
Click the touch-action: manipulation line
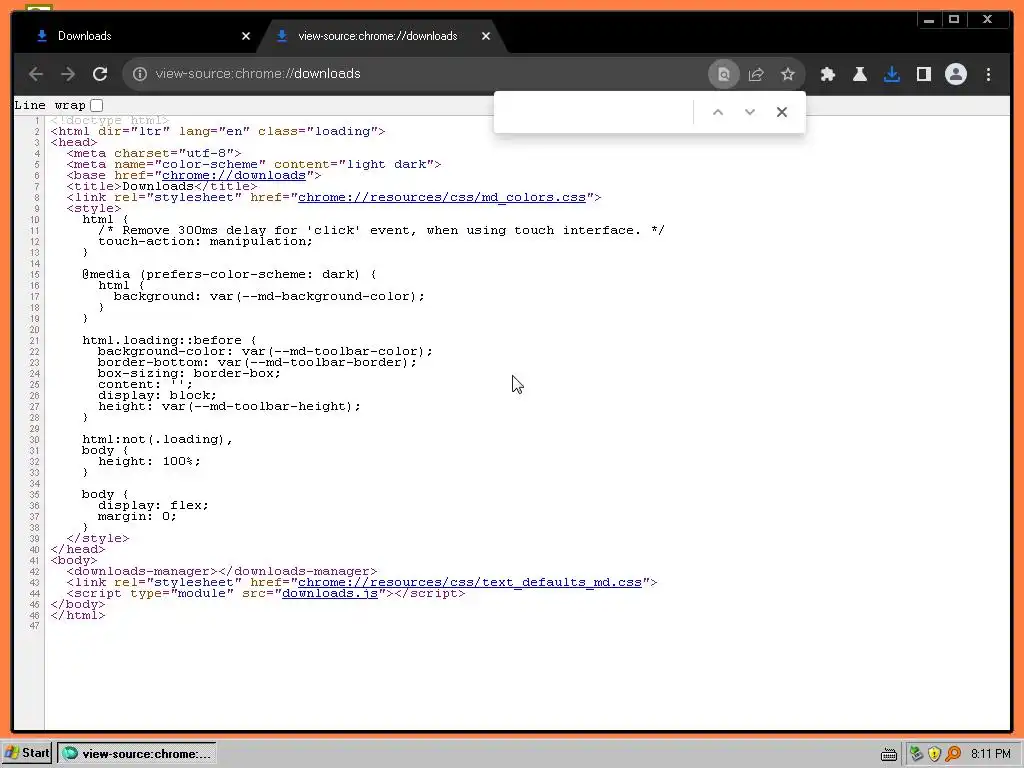[206, 241]
